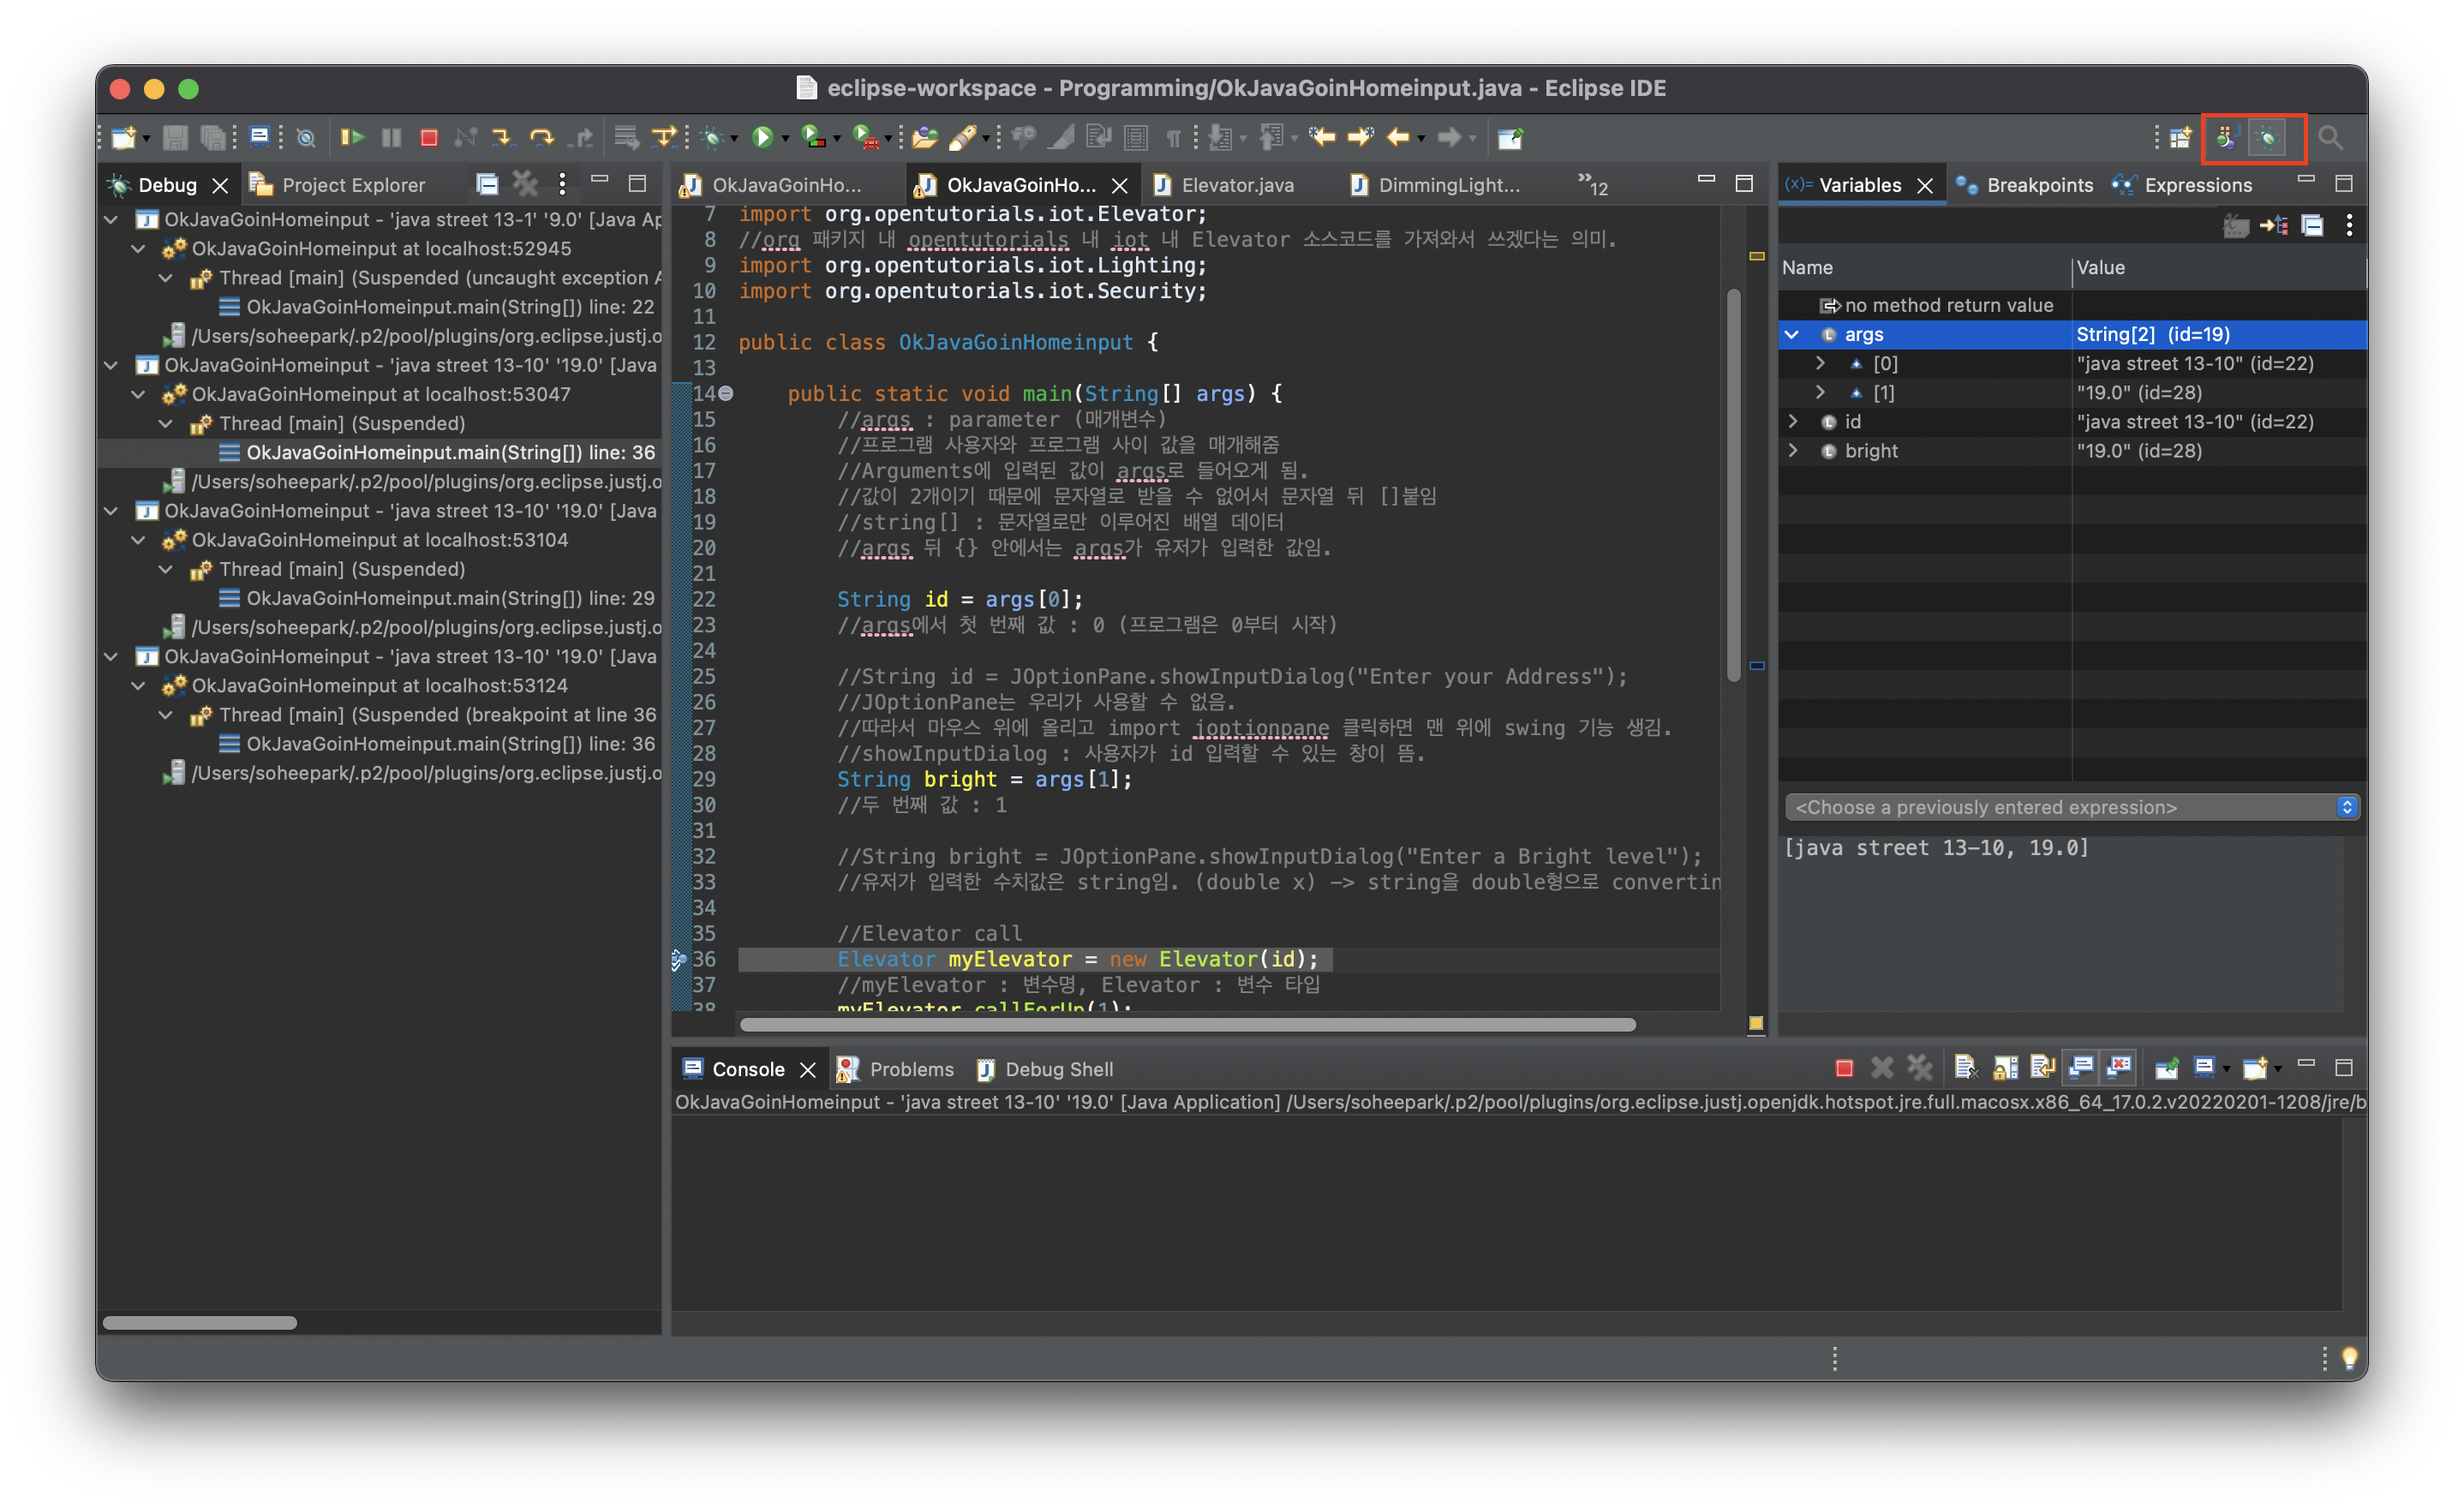2464x1508 pixels.
Task: Open Debug Shell tab
Action: pos(1058,1069)
